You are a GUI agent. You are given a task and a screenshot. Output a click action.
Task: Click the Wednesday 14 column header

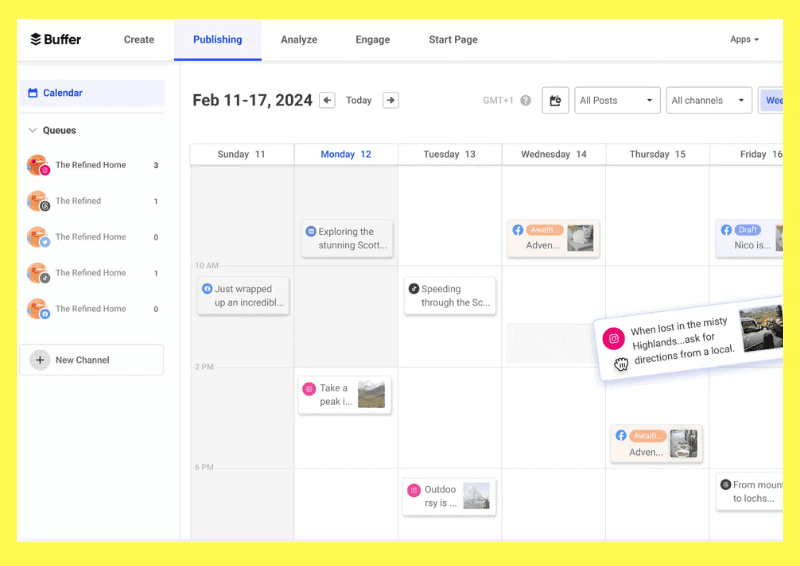(554, 154)
